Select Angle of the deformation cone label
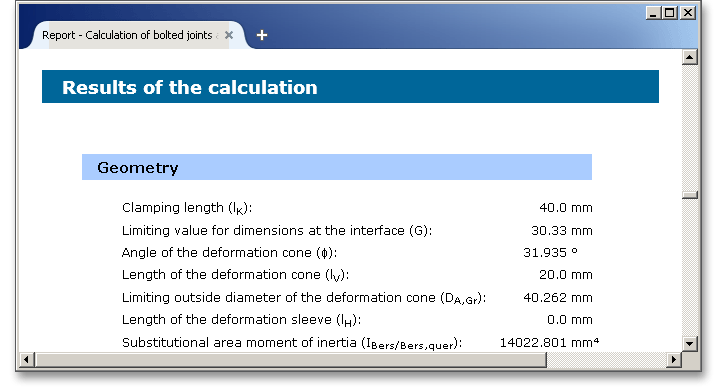This screenshot has height=387, width=717. (x=229, y=253)
